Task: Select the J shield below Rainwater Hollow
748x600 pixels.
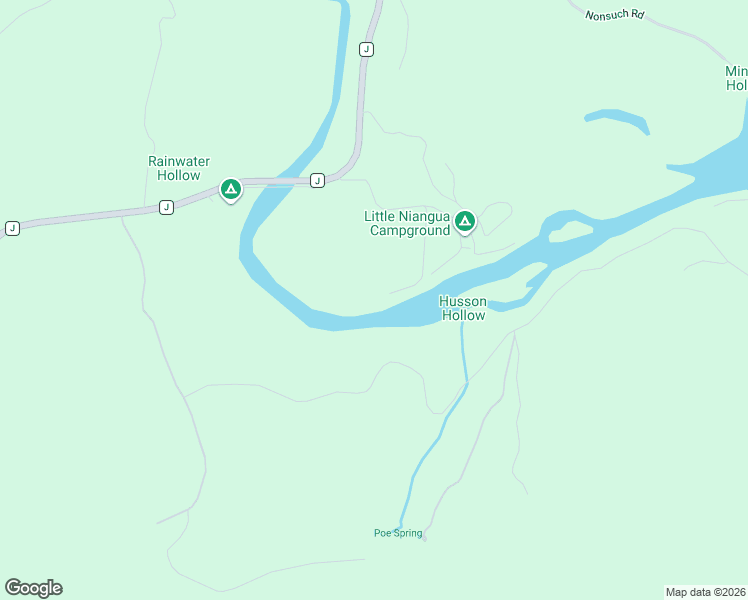Action: (166, 207)
